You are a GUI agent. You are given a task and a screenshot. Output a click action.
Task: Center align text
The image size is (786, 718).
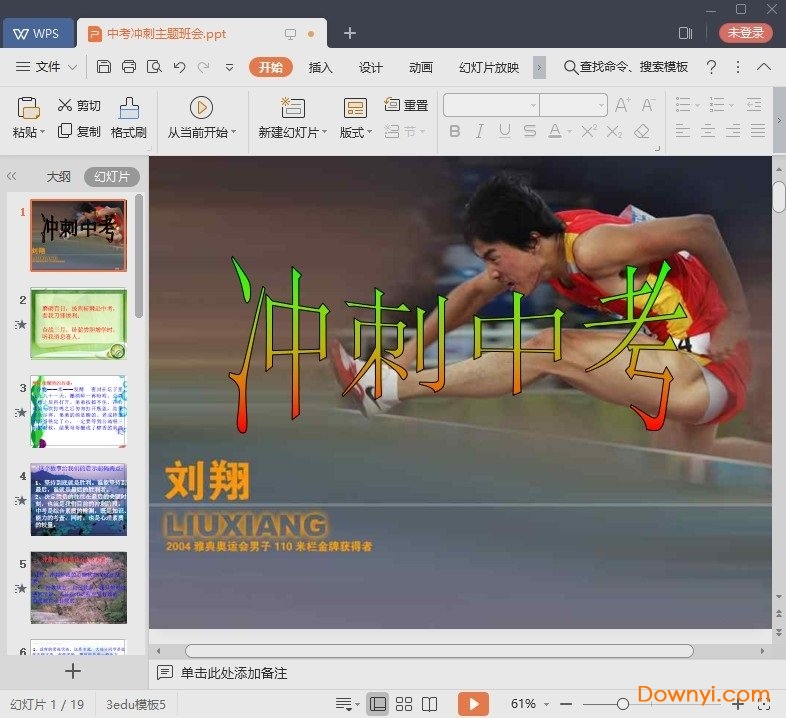pyautogui.click(x=708, y=131)
